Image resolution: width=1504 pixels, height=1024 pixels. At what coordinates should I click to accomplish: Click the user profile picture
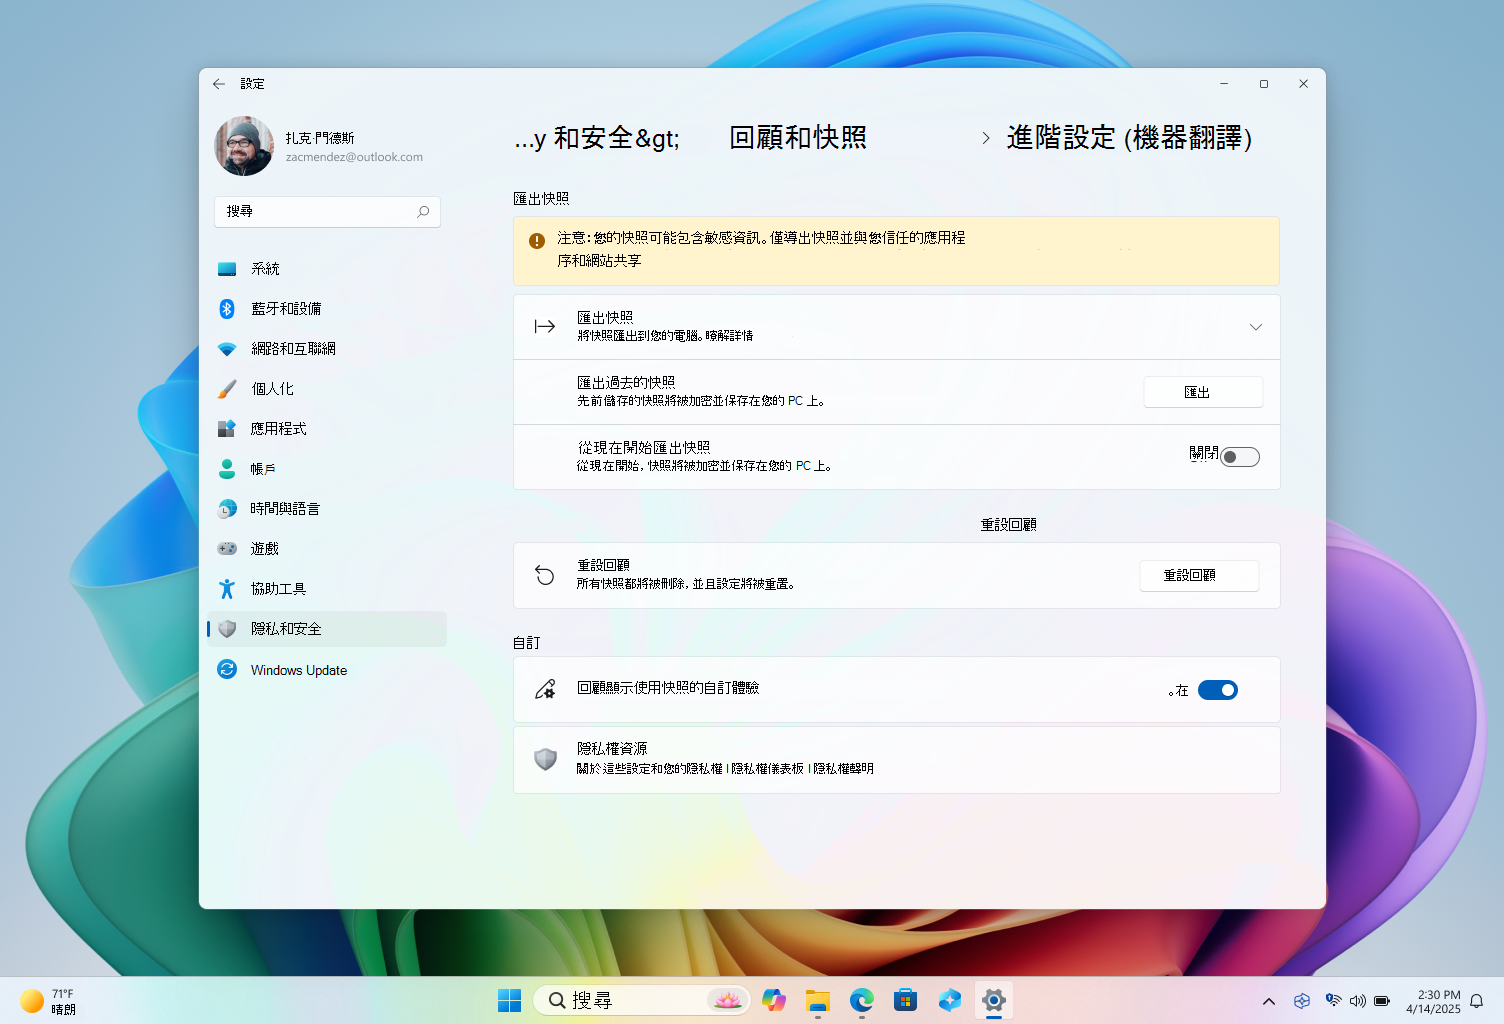pyautogui.click(x=244, y=146)
